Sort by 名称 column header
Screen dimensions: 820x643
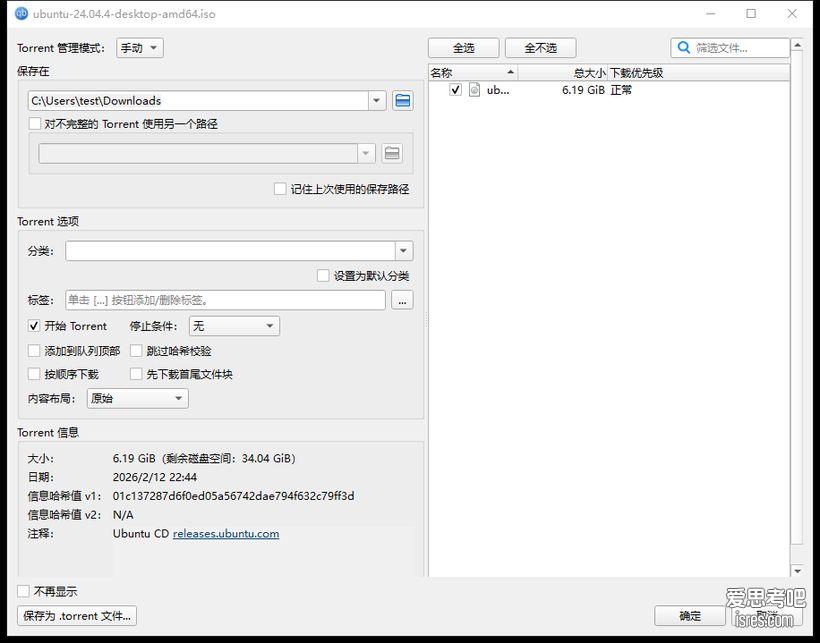[473, 73]
